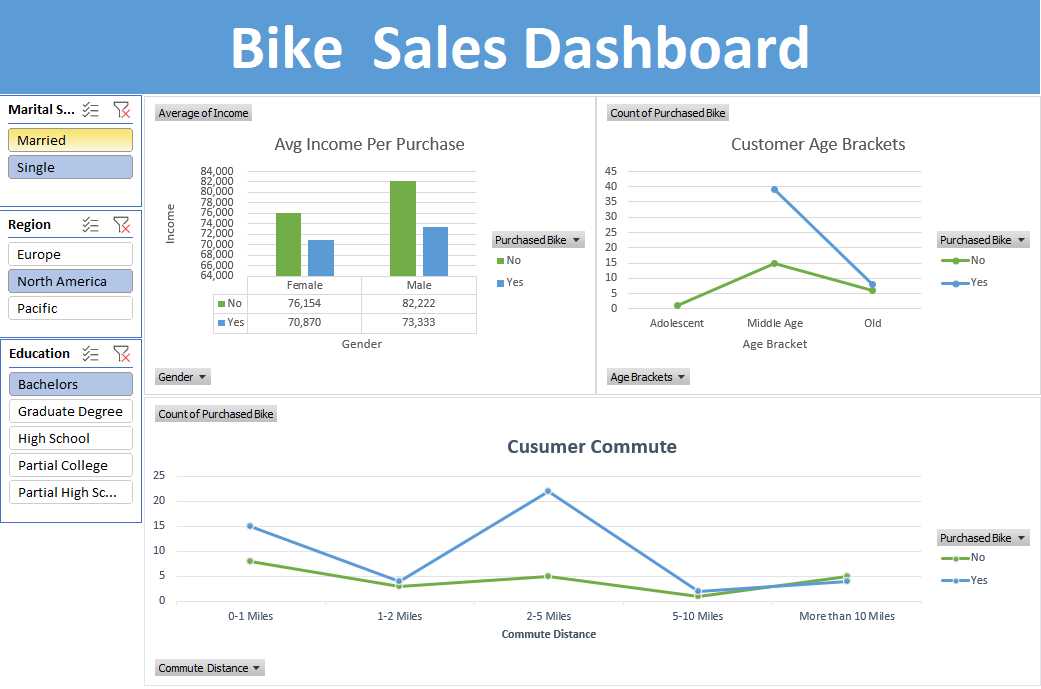Filter region to Pacific
The width and height of the screenshot is (1041, 689).
click(70, 308)
